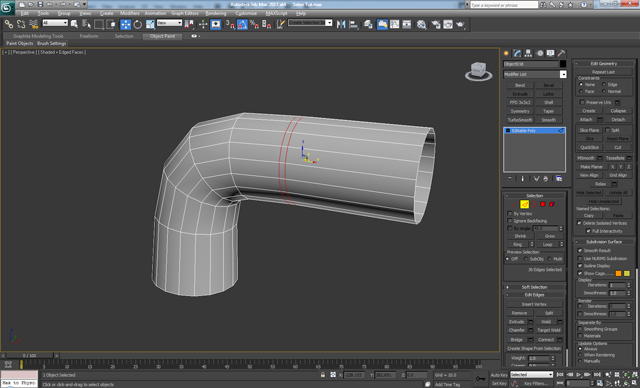Select the SubObj preview selection radio
Viewport: 640px width, 388px height.
tap(526, 259)
